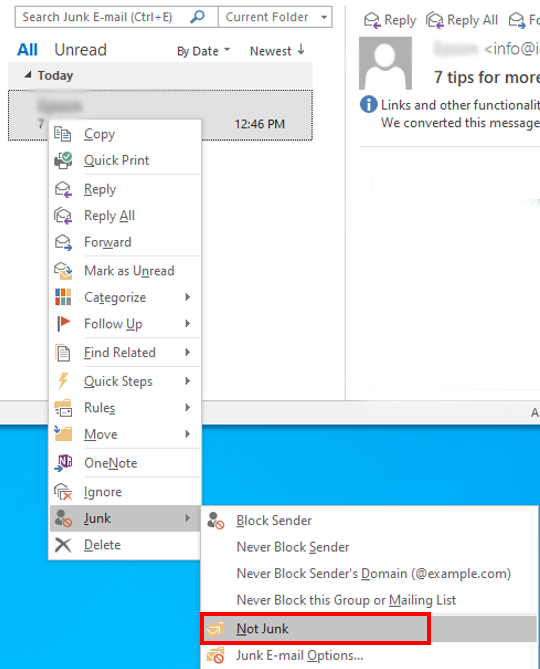Viewport: 540px width, 669px height.
Task: Open the Current Folder search scope dropdown
Action: [324, 17]
